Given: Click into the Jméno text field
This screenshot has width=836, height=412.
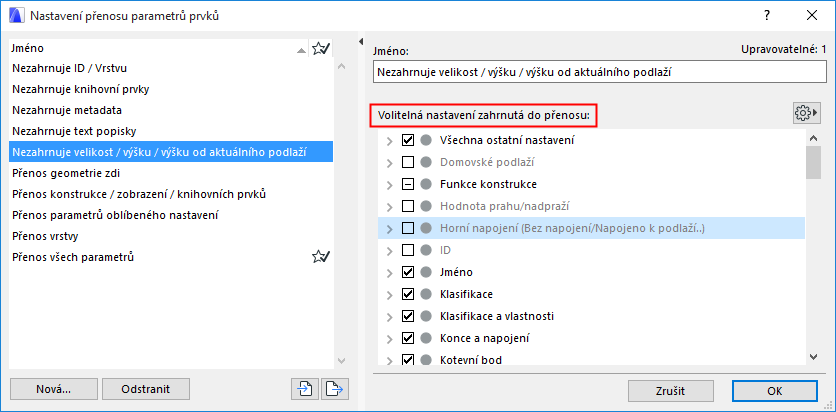Looking at the screenshot, I should pos(597,72).
